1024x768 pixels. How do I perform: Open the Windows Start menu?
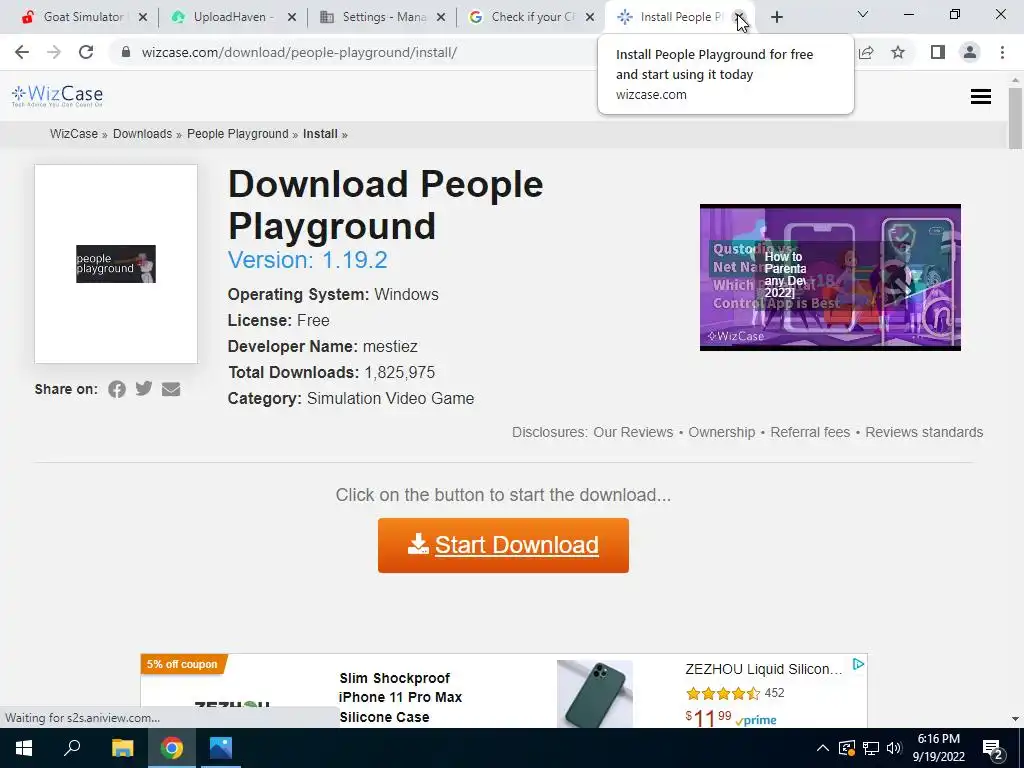click(x=24, y=748)
